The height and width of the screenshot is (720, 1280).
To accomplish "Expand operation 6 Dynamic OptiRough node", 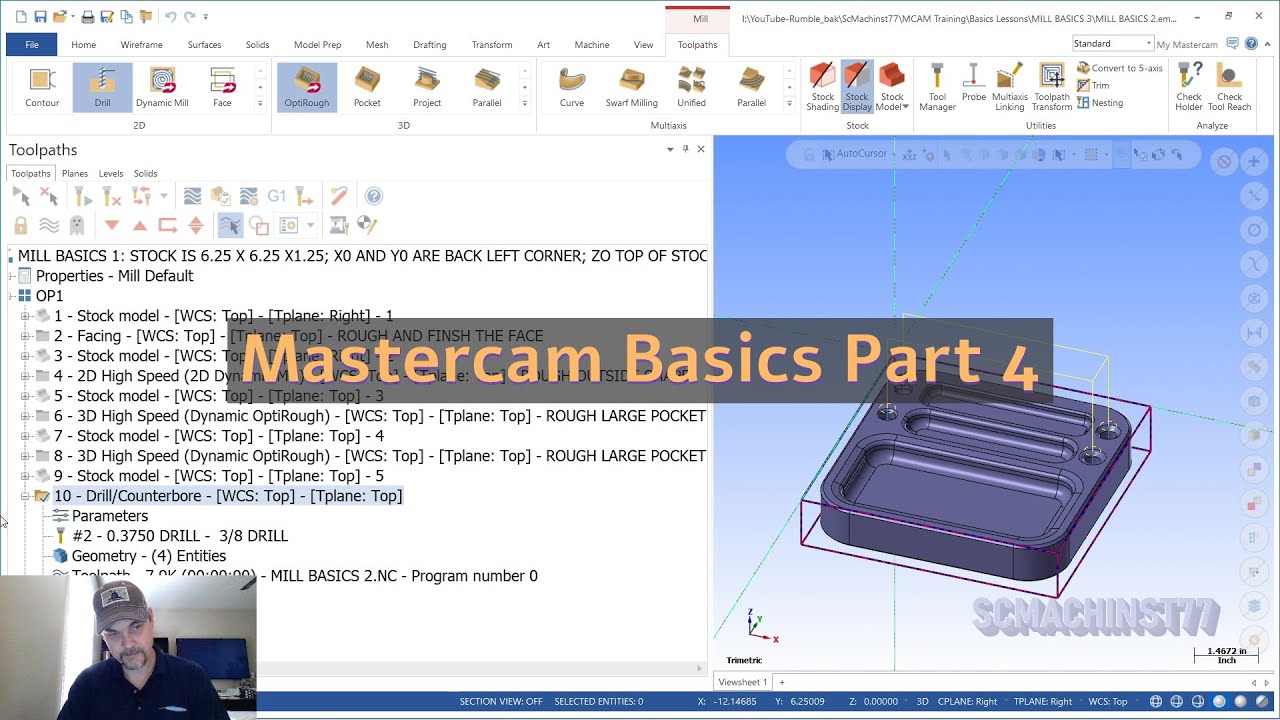I will pyautogui.click(x=25, y=416).
